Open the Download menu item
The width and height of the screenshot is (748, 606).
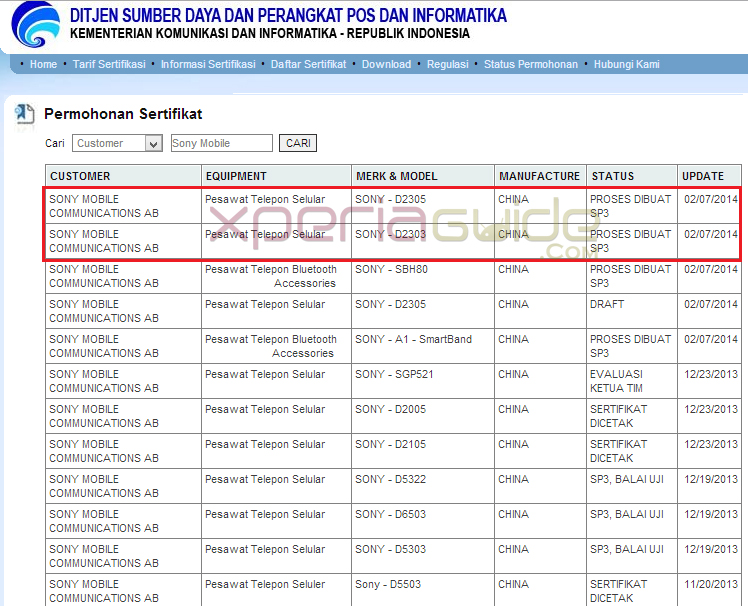click(386, 64)
